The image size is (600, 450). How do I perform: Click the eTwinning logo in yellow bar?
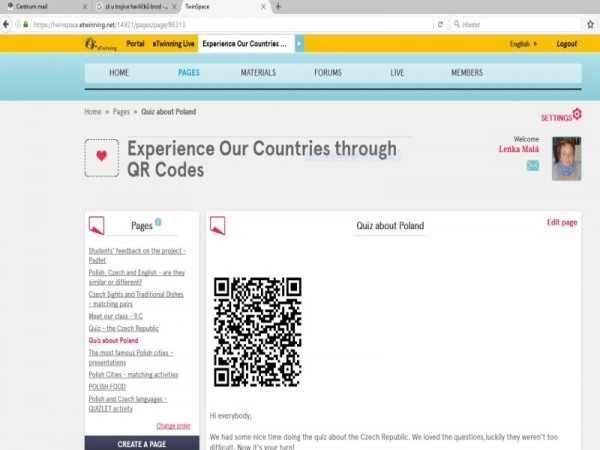click(x=101, y=44)
